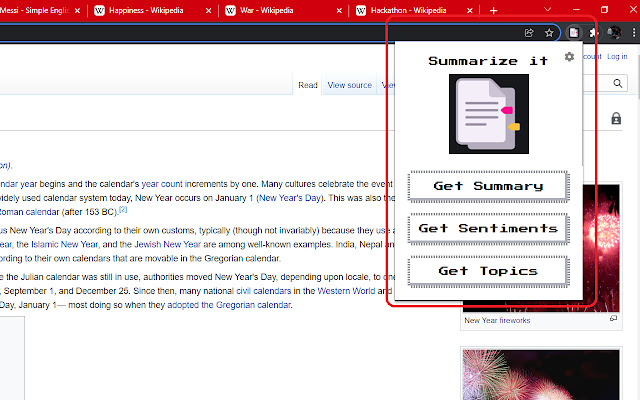640x400 pixels.
Task: Click the Summarize it document logo
Action: click(x=489, y=114)
